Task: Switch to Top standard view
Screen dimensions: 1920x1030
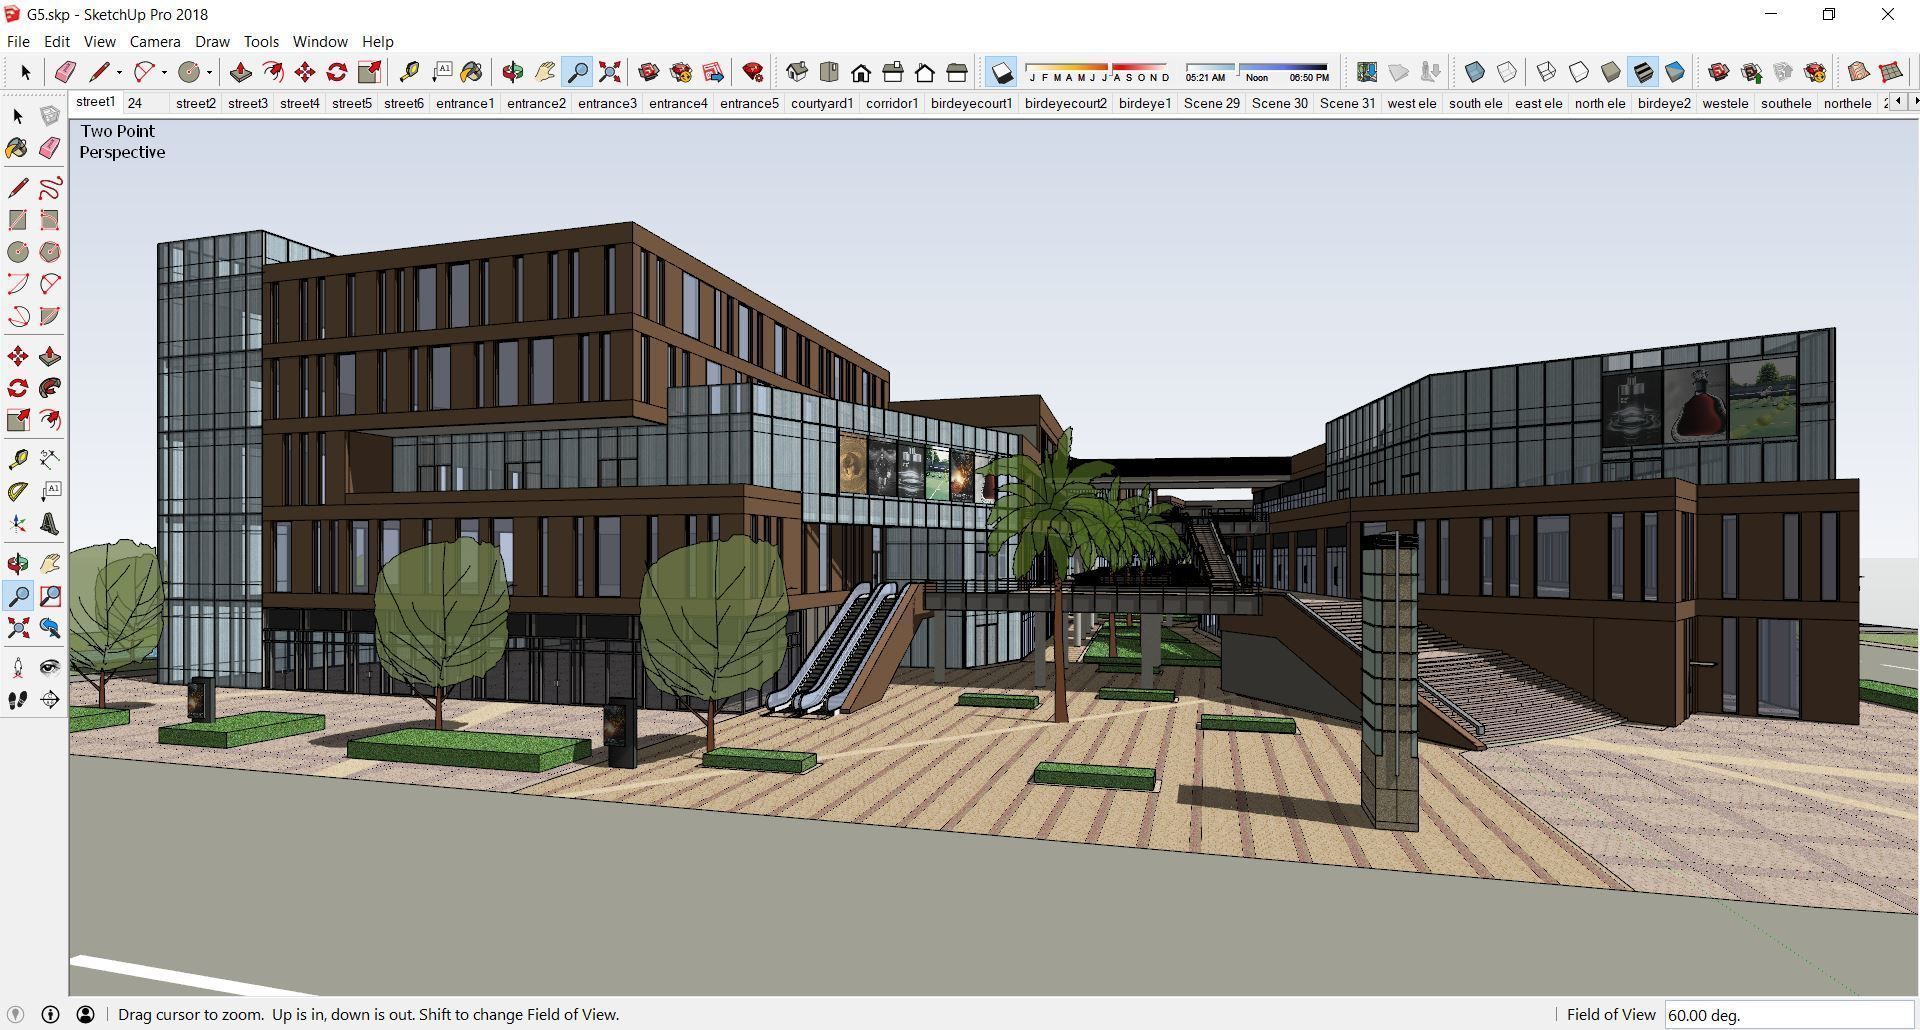Action: (828, 72)
